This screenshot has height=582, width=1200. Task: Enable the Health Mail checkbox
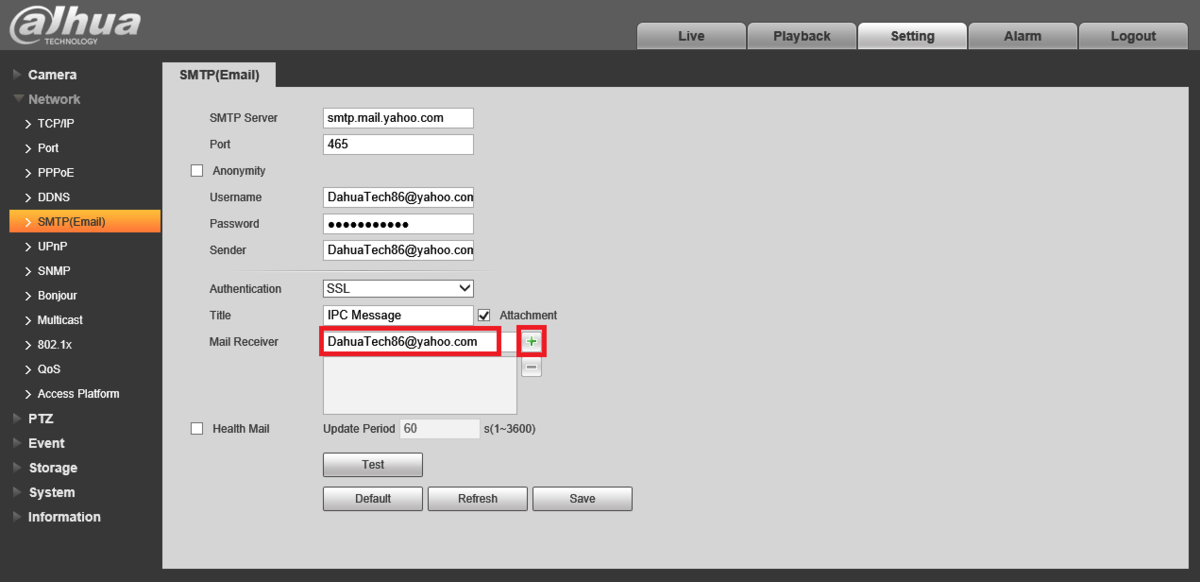(197, 429)
